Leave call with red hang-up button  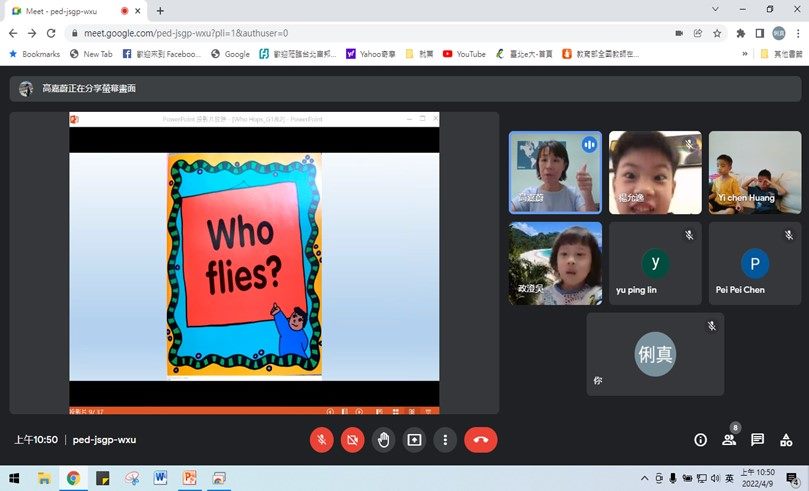point(480,439)
